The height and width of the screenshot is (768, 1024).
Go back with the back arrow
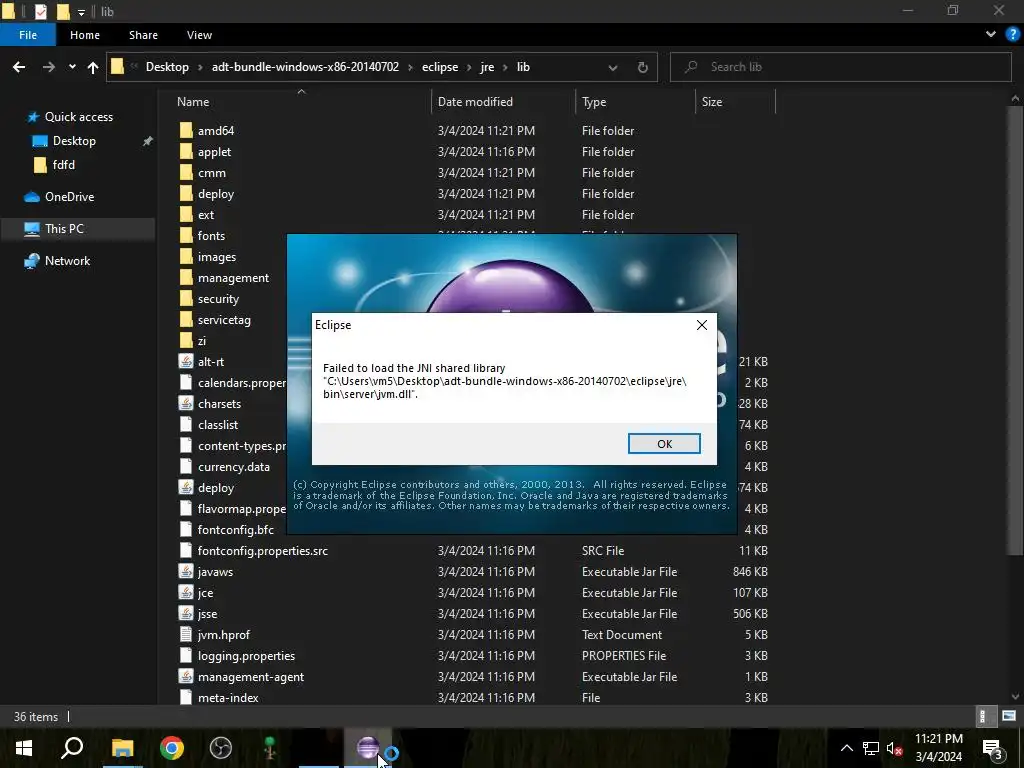(x=19, y=67)
